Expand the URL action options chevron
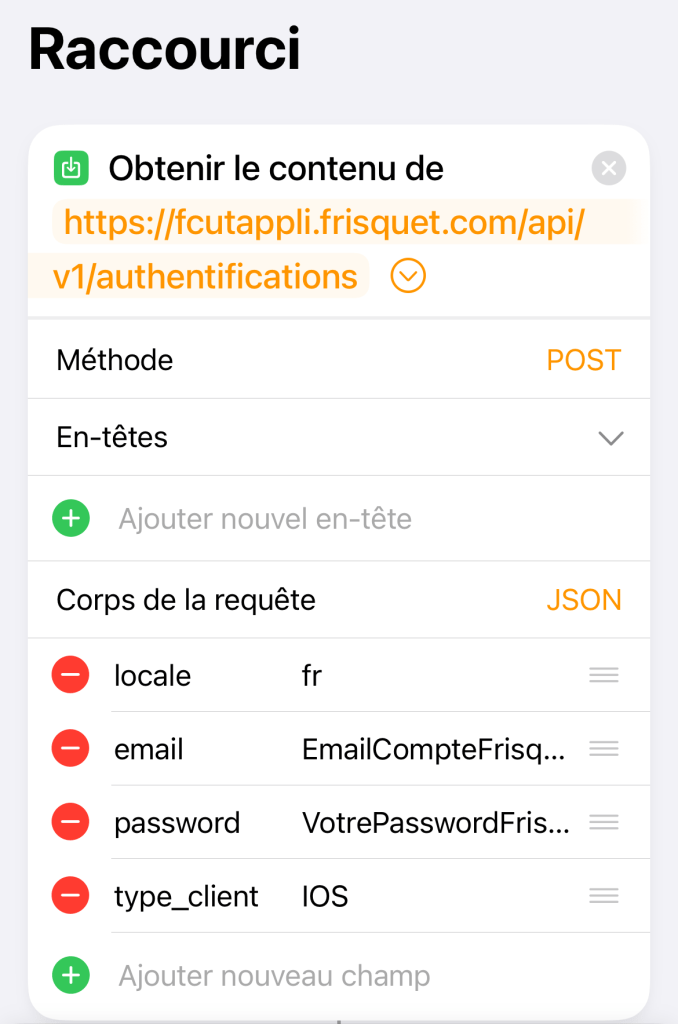 408,276
